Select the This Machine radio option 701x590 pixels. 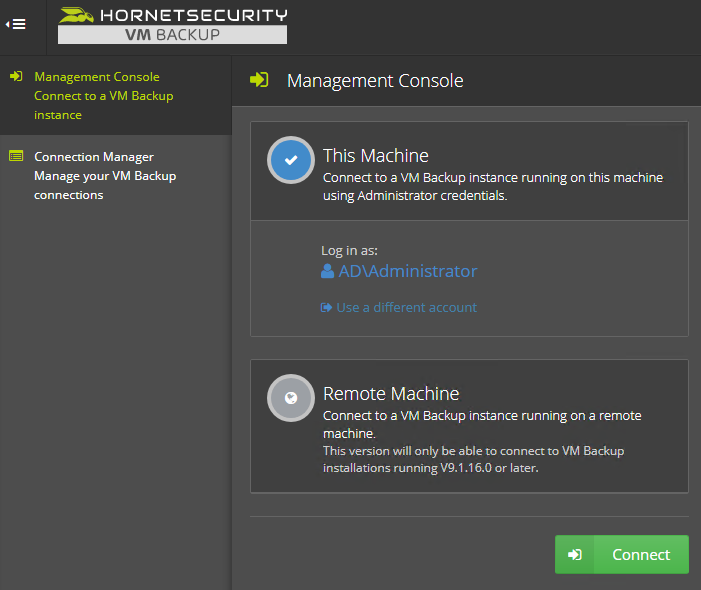click(291, 160)
